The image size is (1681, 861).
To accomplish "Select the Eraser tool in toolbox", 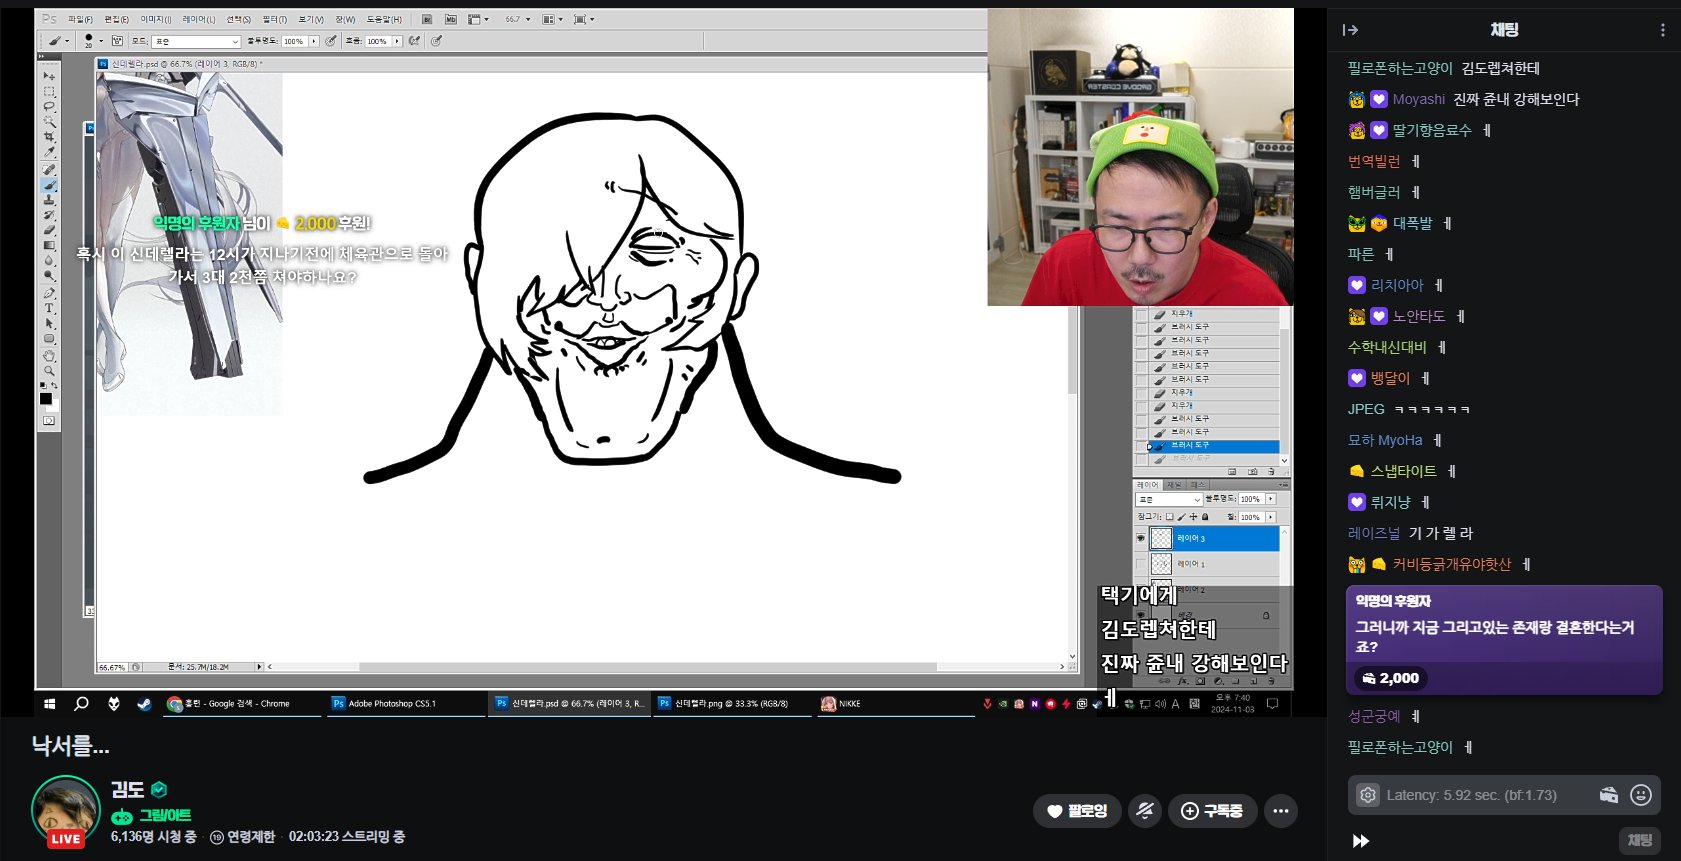I will pos(49,230).
